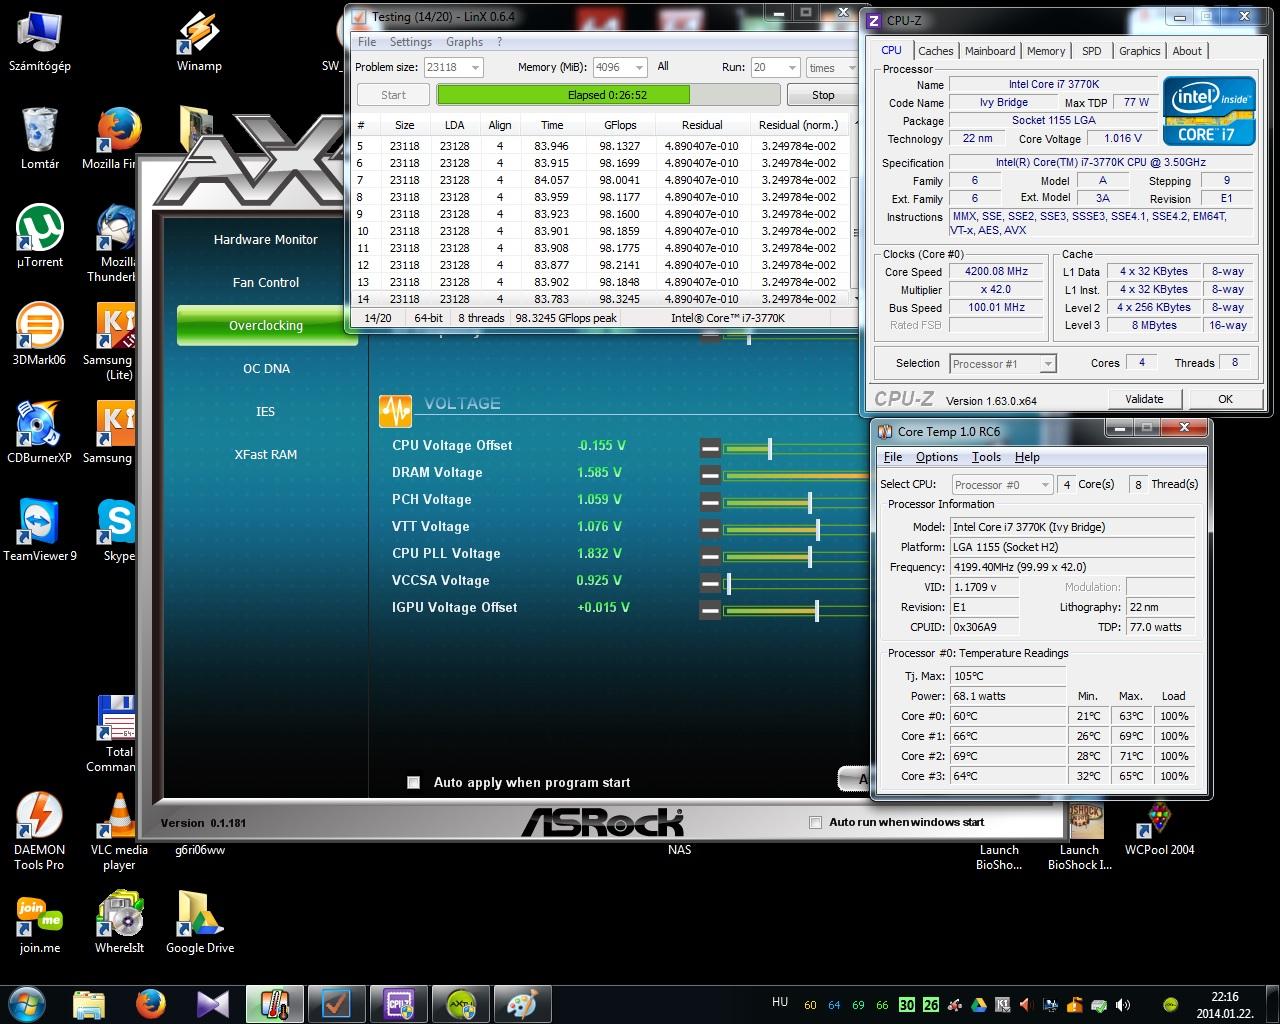Adjust the VCCSA Voltage slider handle
This screenshot has width=1280, height=1024.
(728, 584)
